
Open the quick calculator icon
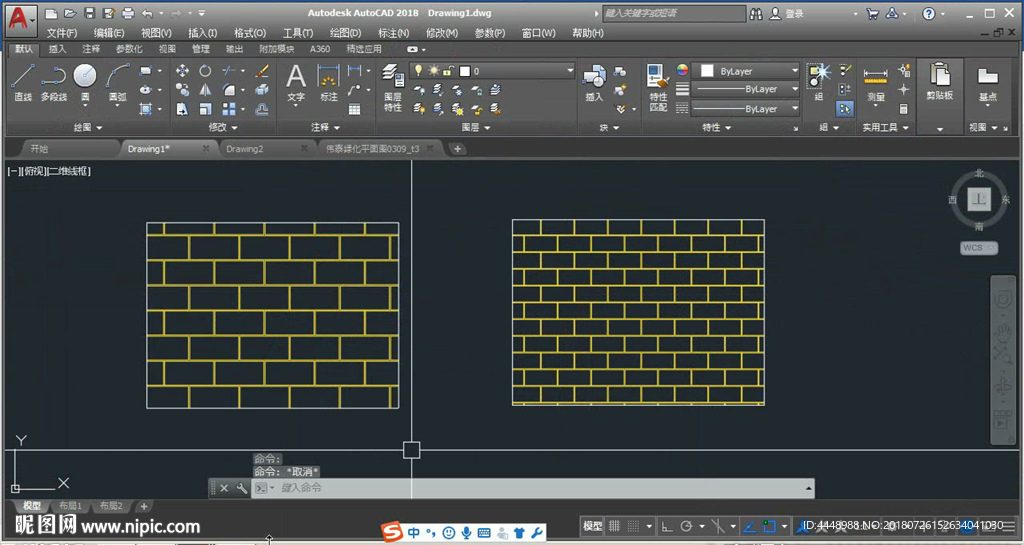pyautogui.click(x=904, y=109)
